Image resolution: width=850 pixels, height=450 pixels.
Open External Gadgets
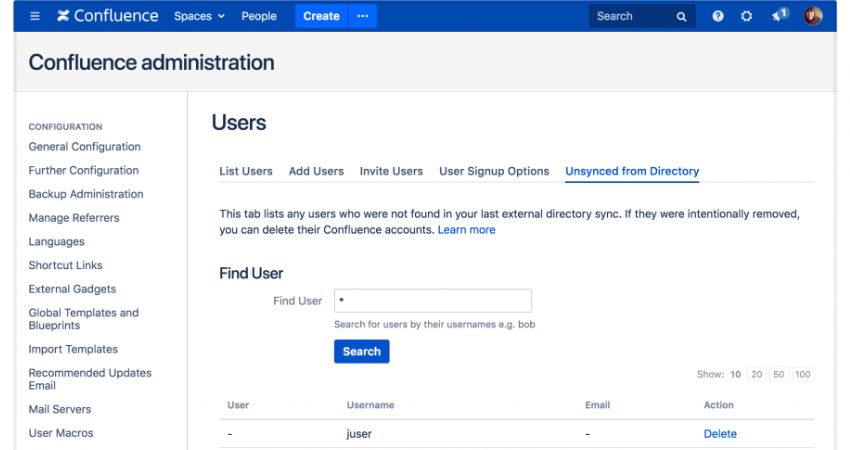(72, 289)
